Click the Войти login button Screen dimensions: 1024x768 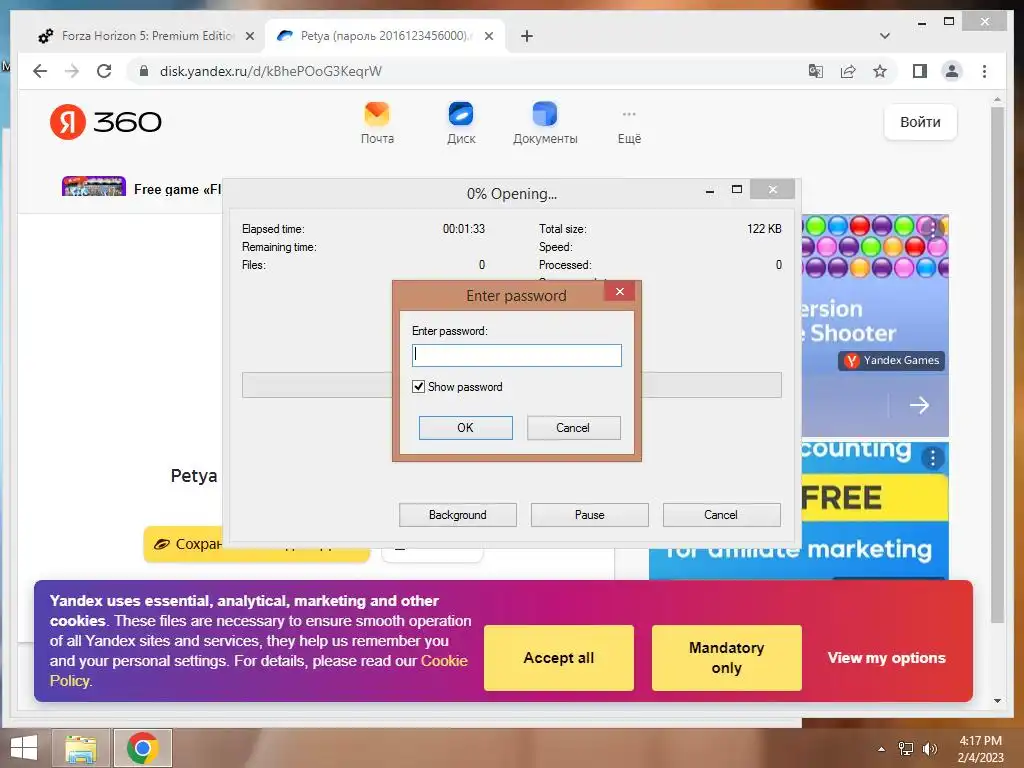pos(920,122)
